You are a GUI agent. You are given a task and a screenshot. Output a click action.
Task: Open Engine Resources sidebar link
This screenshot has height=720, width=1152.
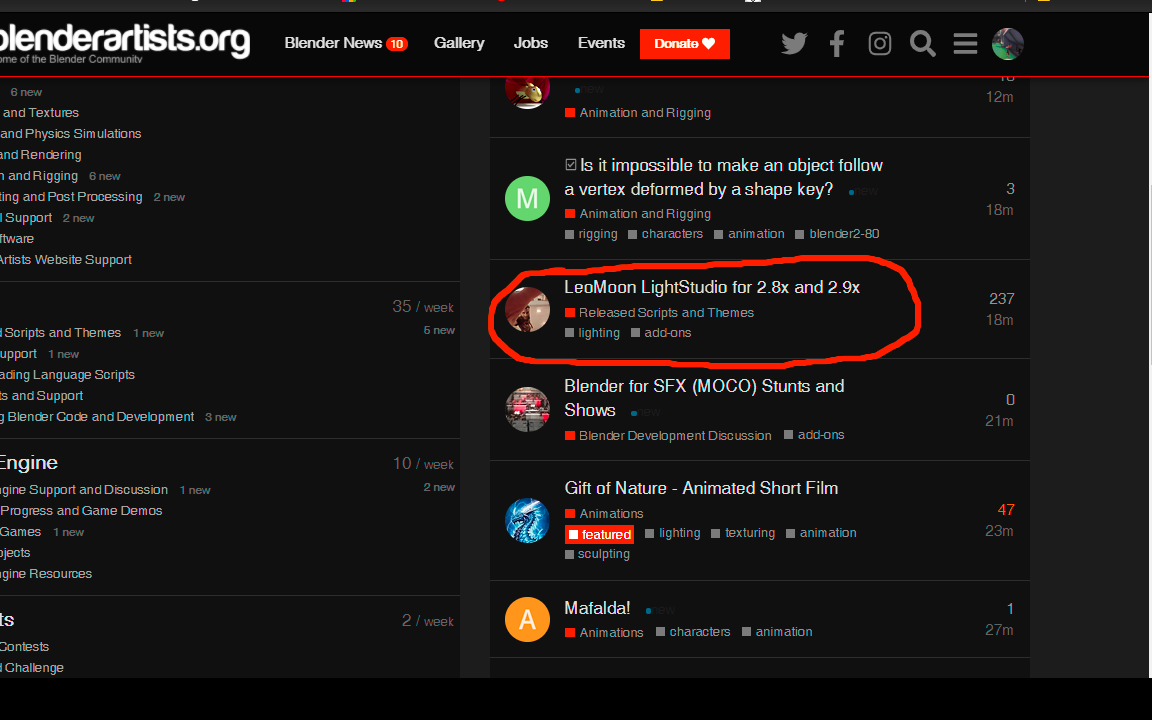click(46, 574)
